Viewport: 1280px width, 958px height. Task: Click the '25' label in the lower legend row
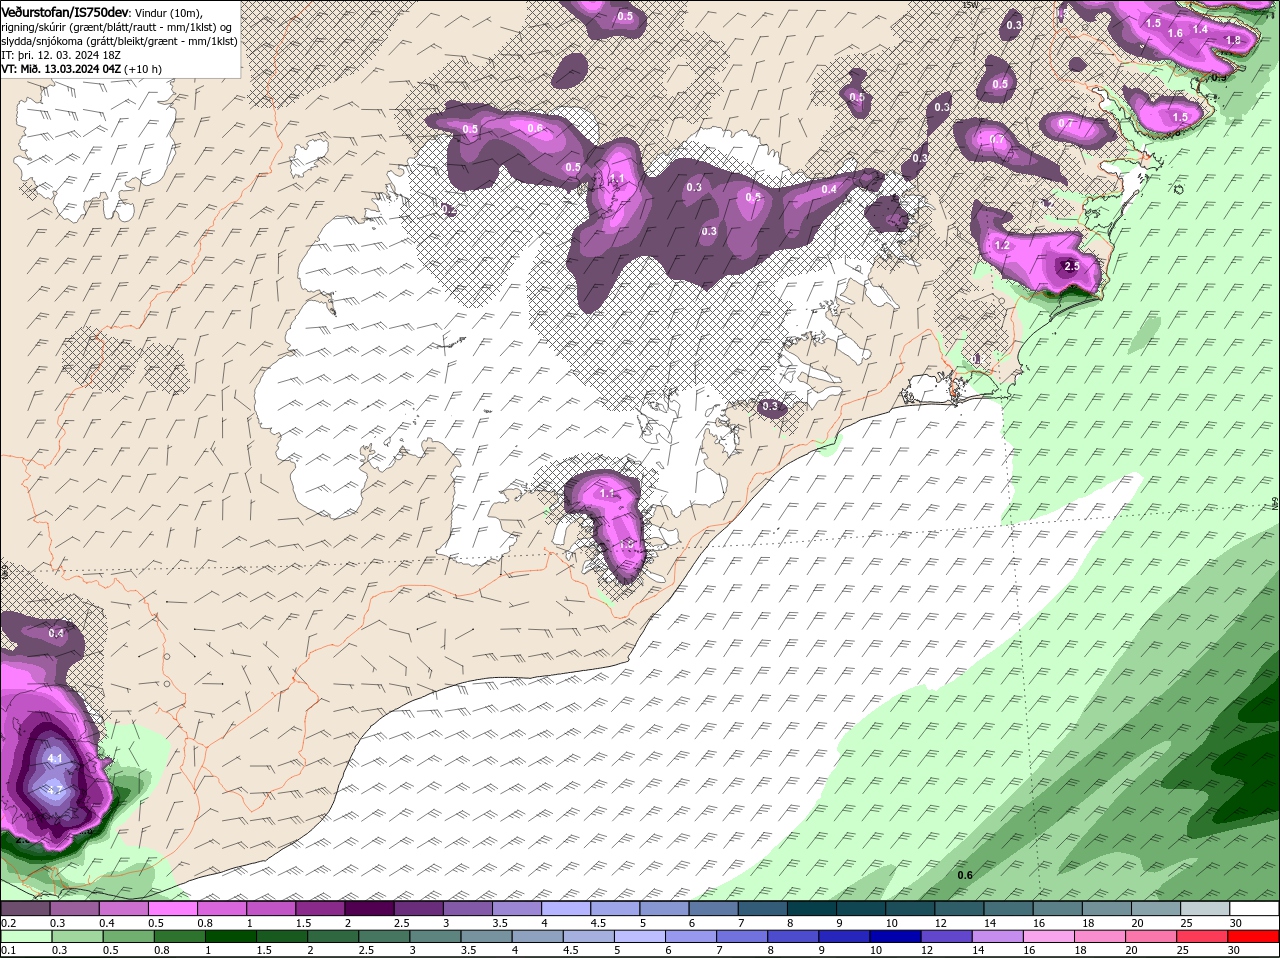coord(1183,950)
